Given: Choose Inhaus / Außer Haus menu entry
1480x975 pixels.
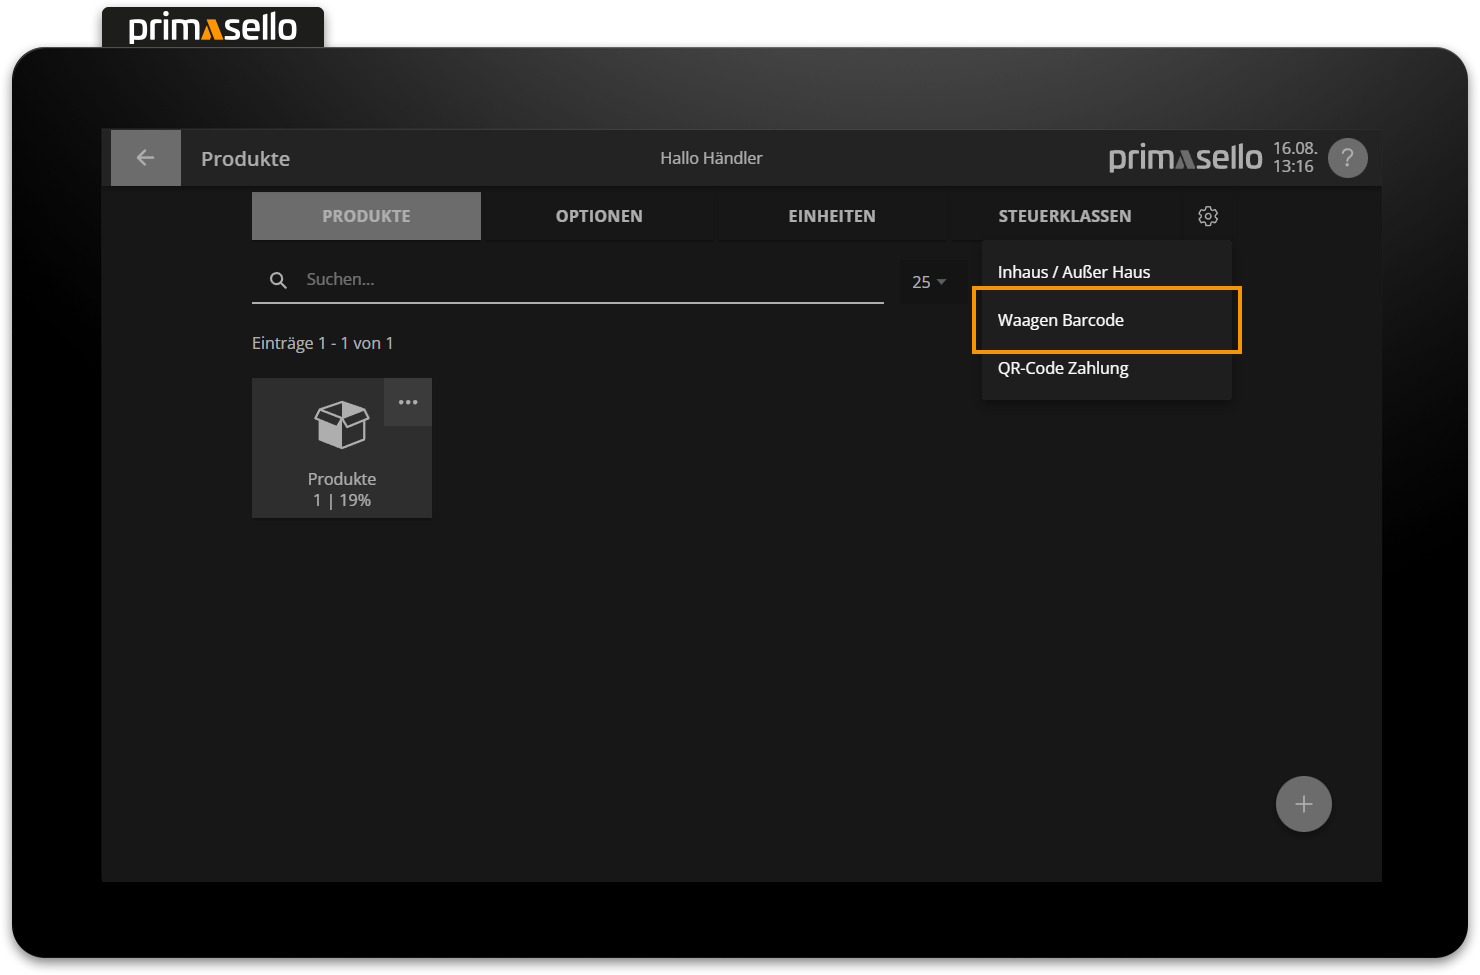Looking at the screenshot, I should point(1074,271).
